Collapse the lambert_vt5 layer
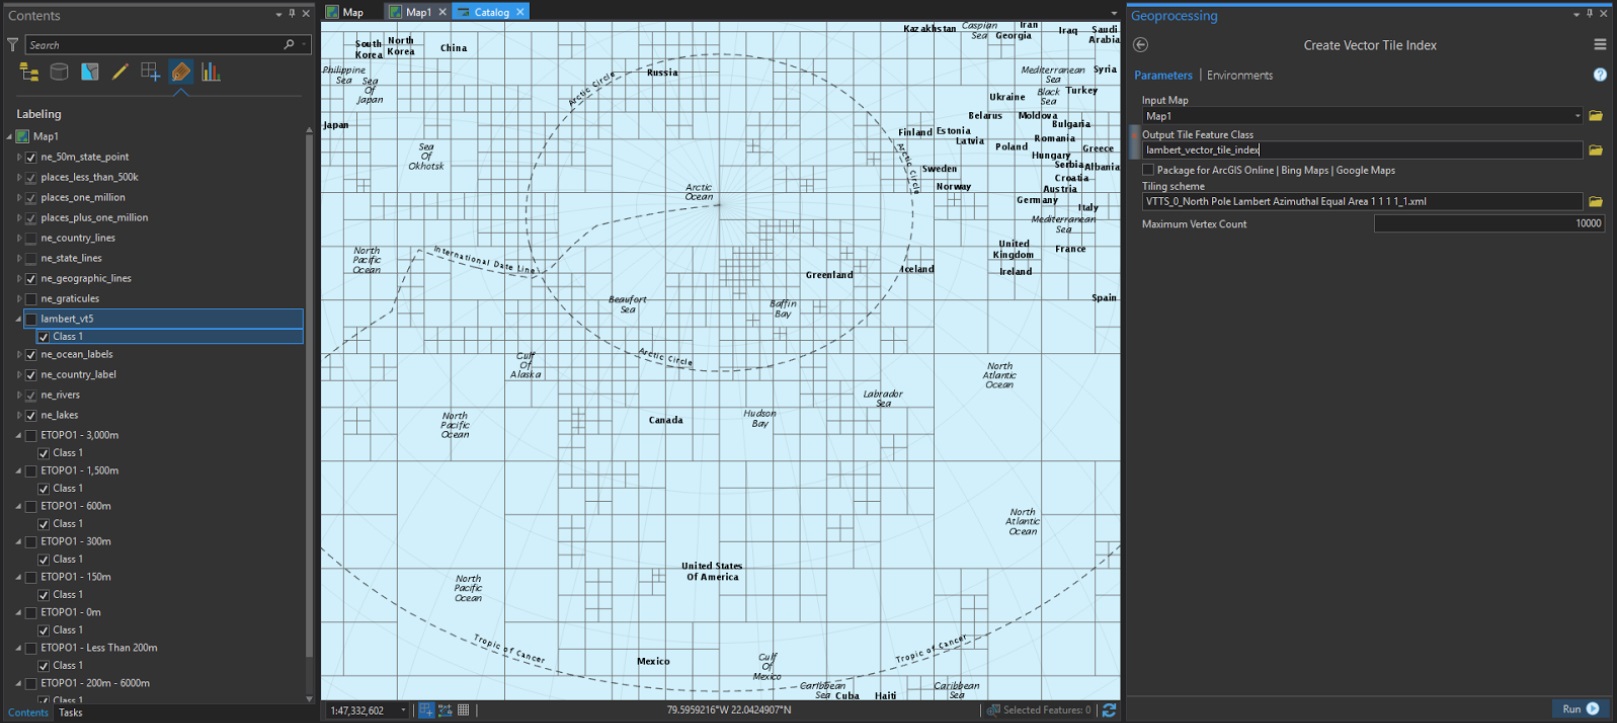Screen dimensions: 1617x723 point(19,319)
